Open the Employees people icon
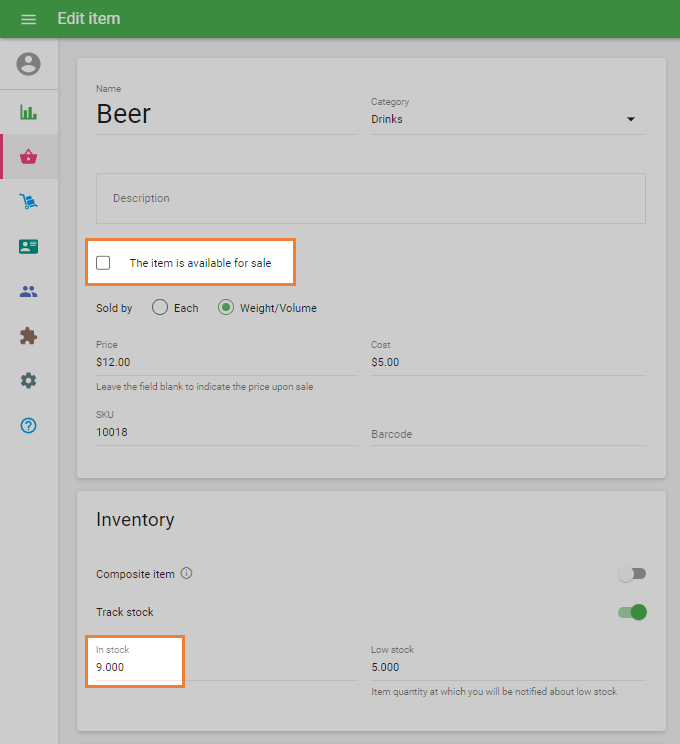 click(29, 291)
